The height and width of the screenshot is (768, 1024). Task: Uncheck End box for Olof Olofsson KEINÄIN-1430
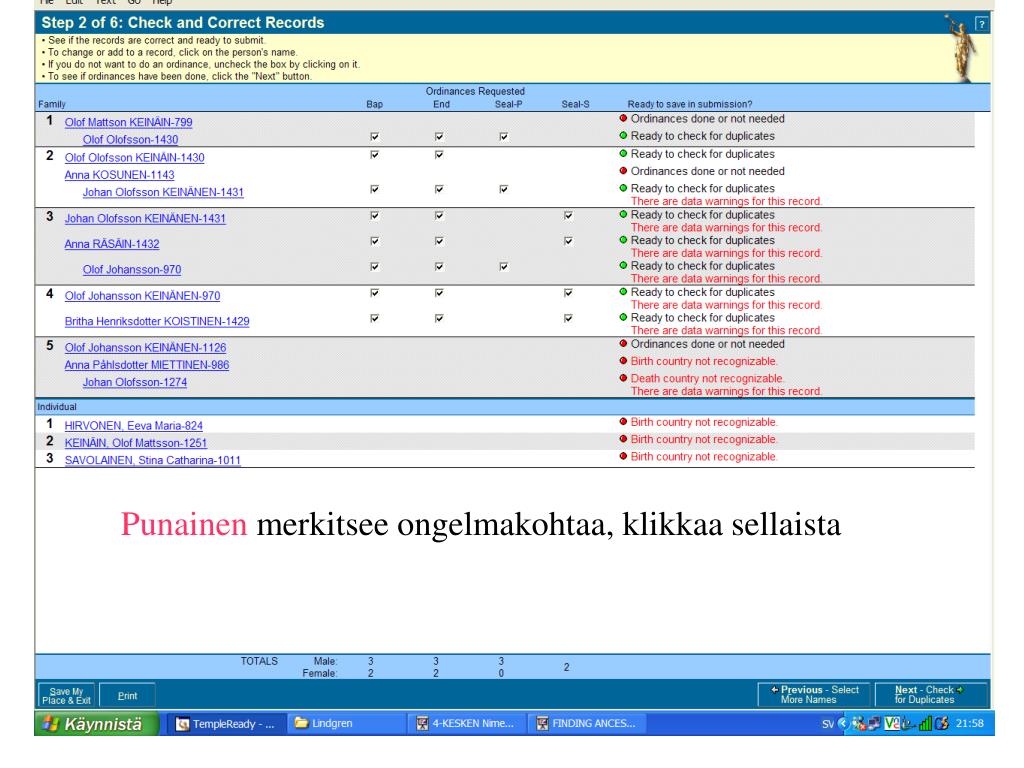point(439,155)
